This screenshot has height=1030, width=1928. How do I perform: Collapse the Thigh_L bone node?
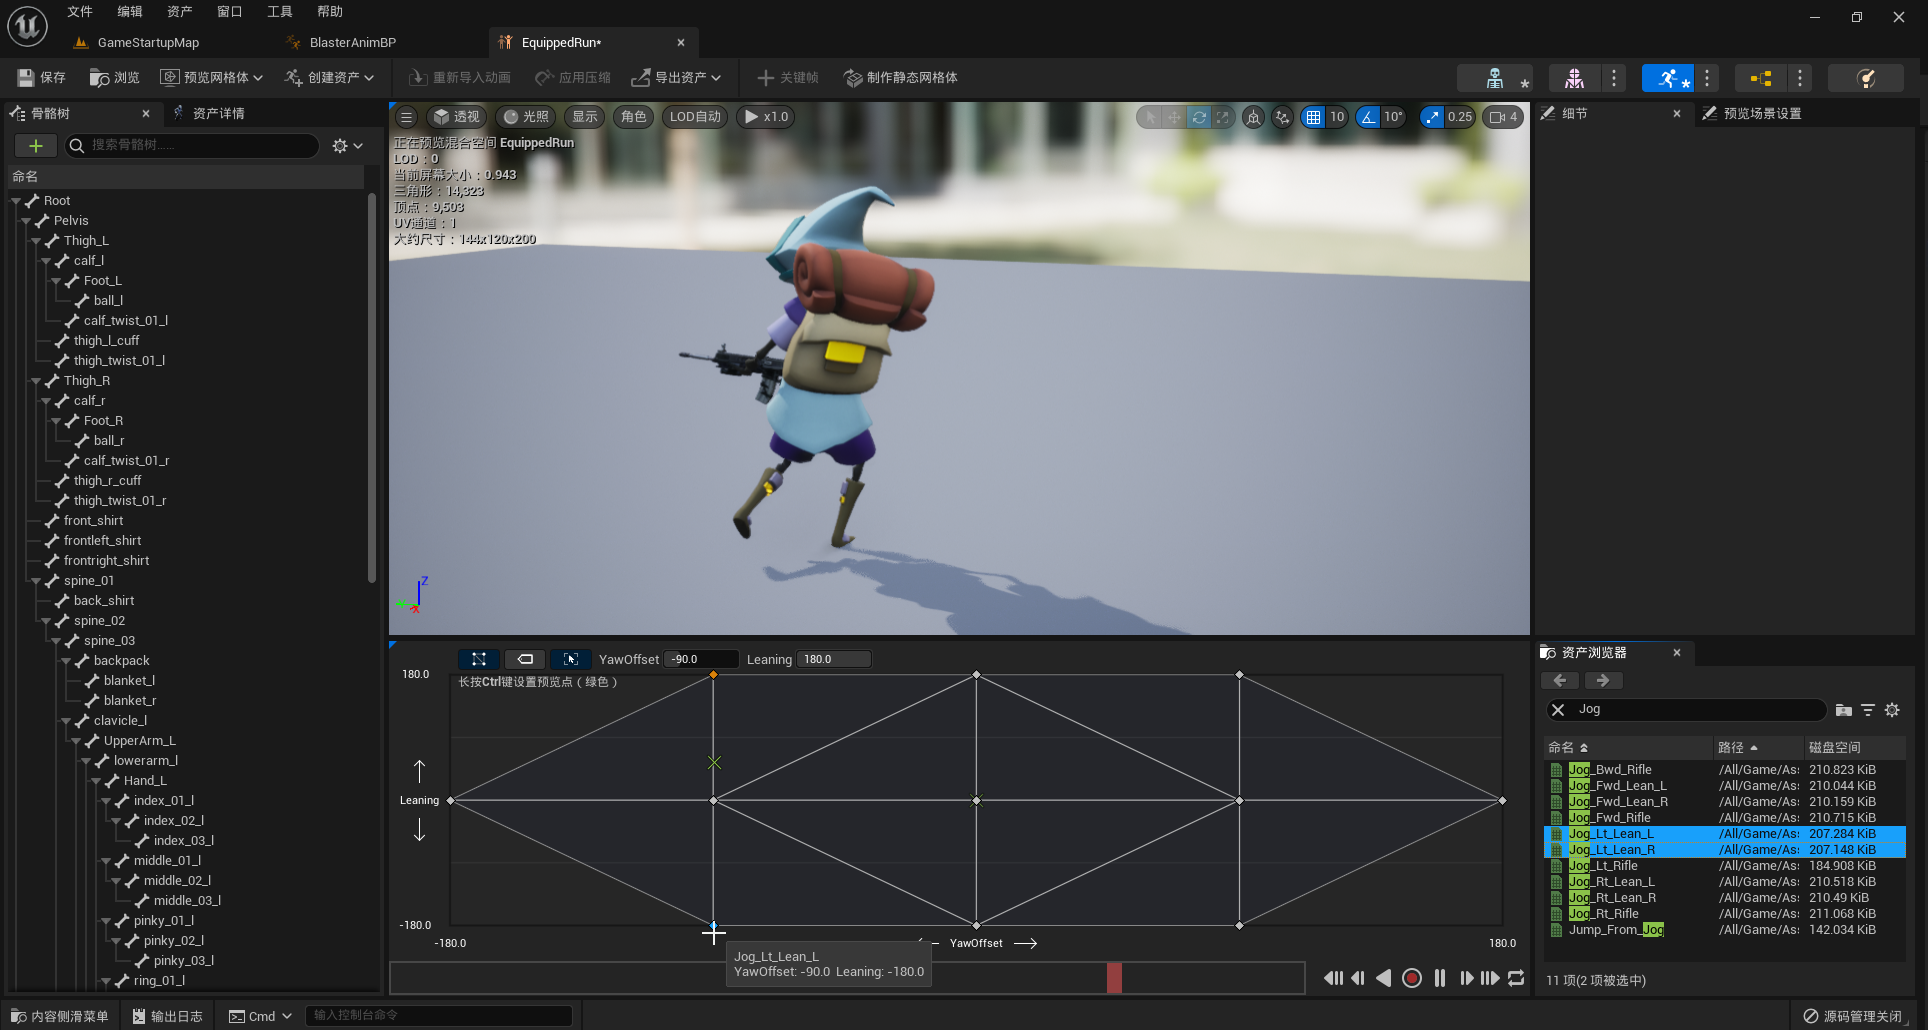36,241
